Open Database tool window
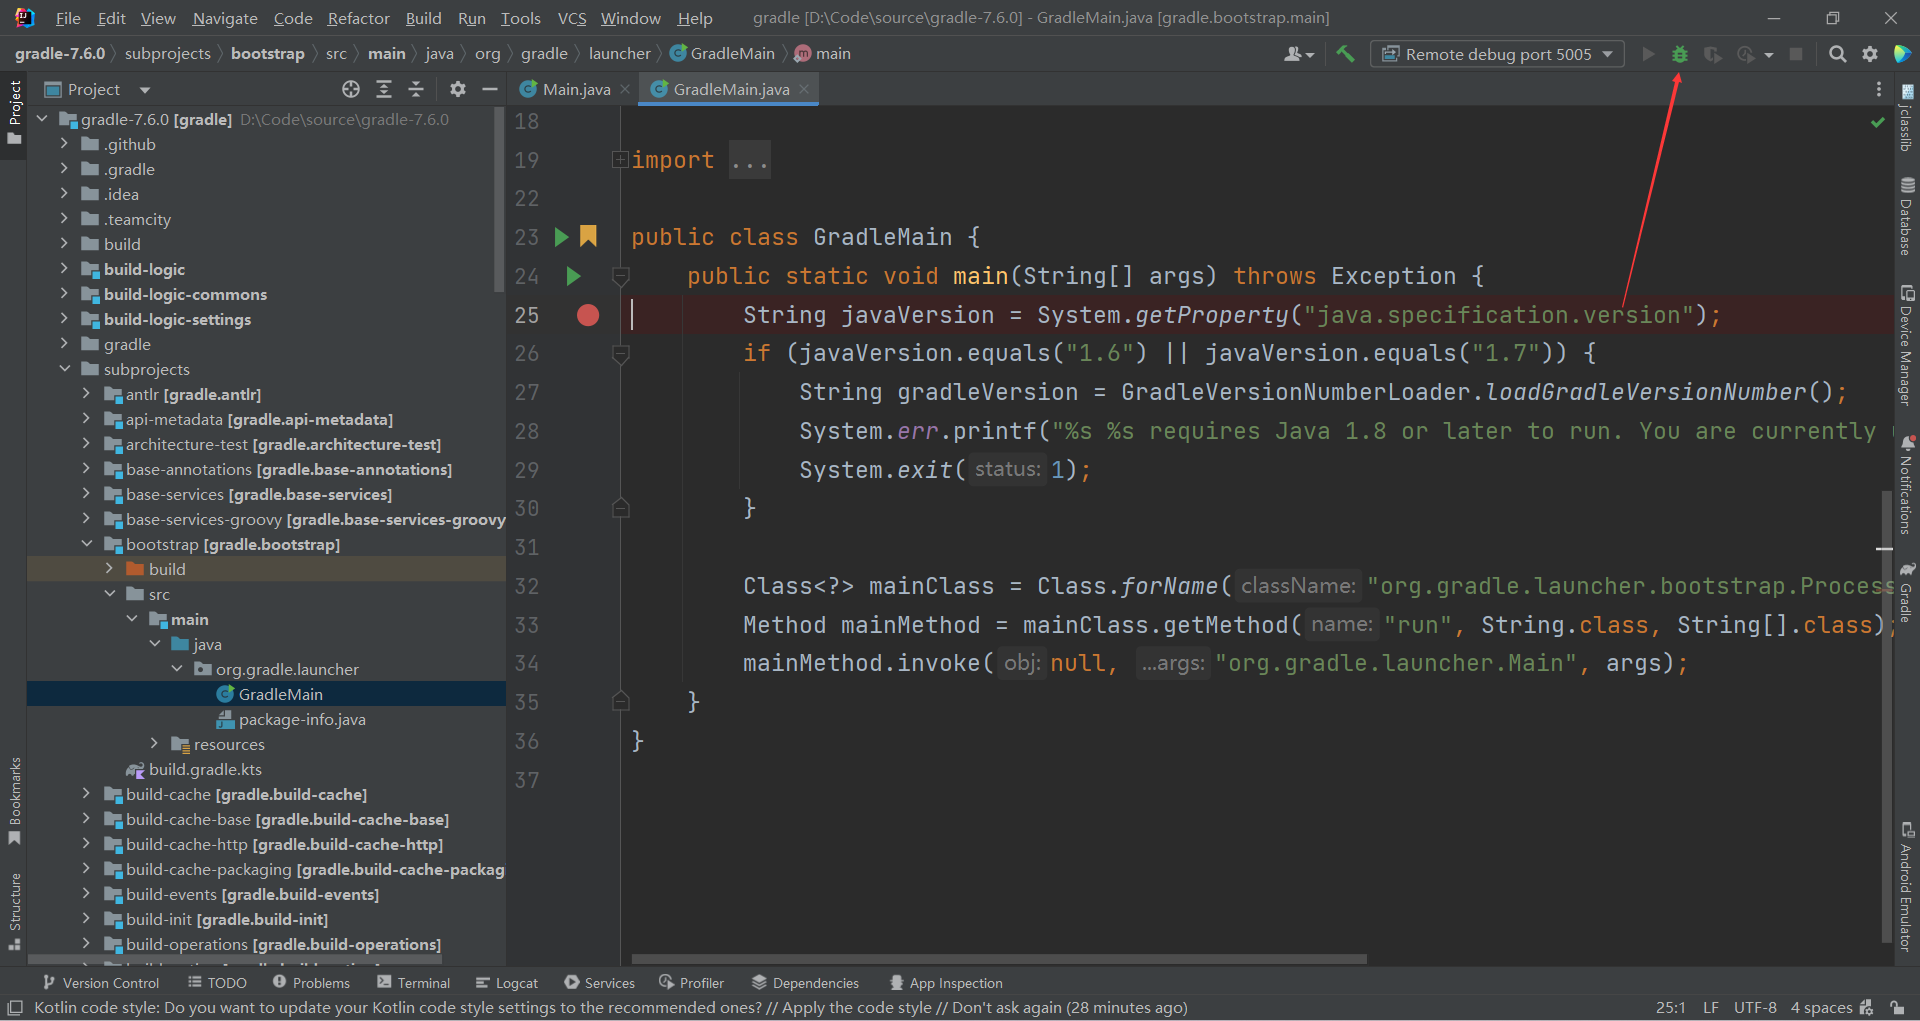1920x1021 pixels. (x=1907, y=216)
